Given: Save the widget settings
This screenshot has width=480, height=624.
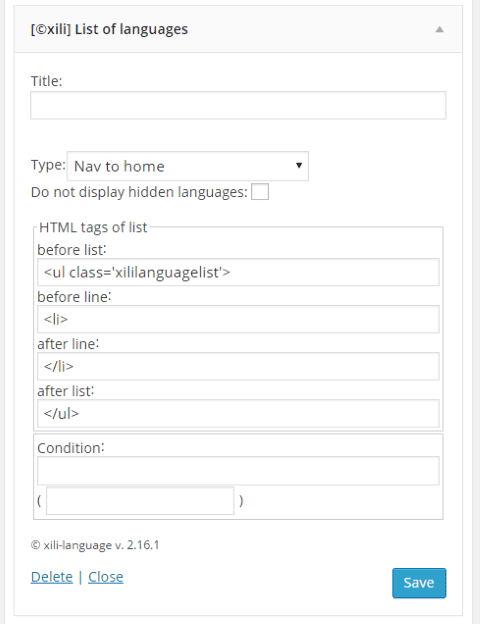Looking at the screenshot, I should click(x=419, y=583).
